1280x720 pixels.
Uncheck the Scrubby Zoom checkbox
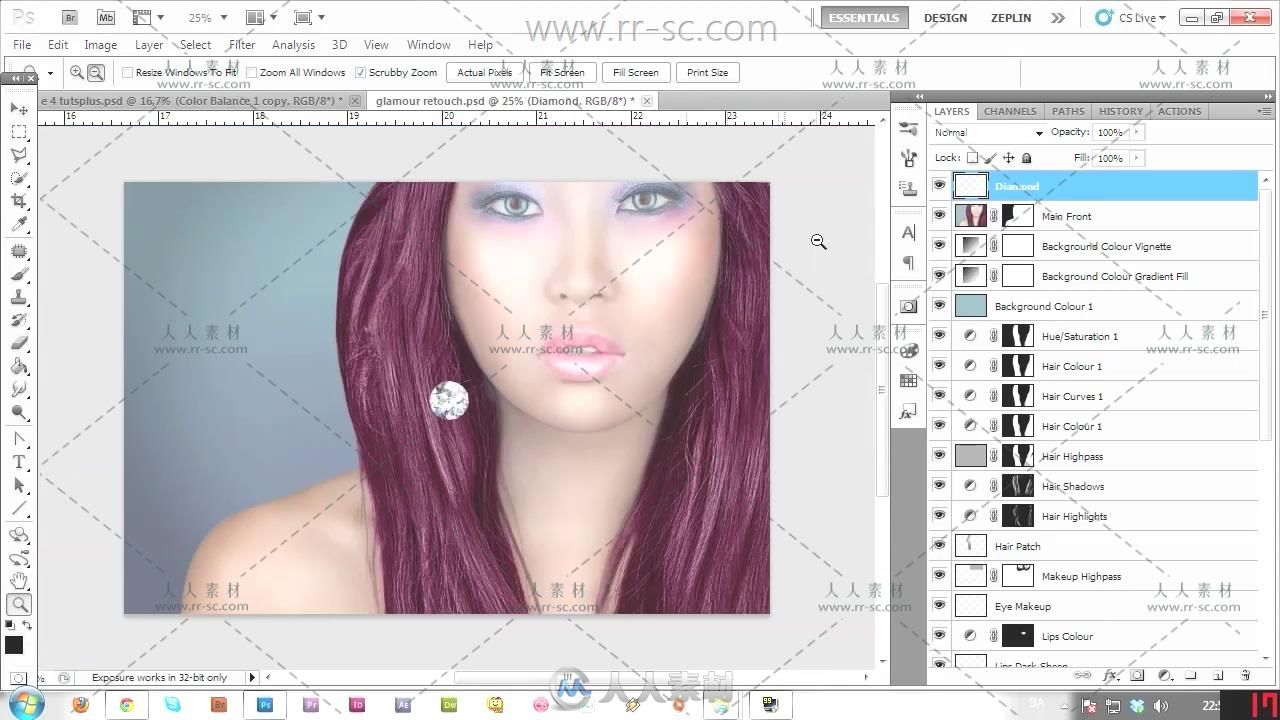point(361,72)
